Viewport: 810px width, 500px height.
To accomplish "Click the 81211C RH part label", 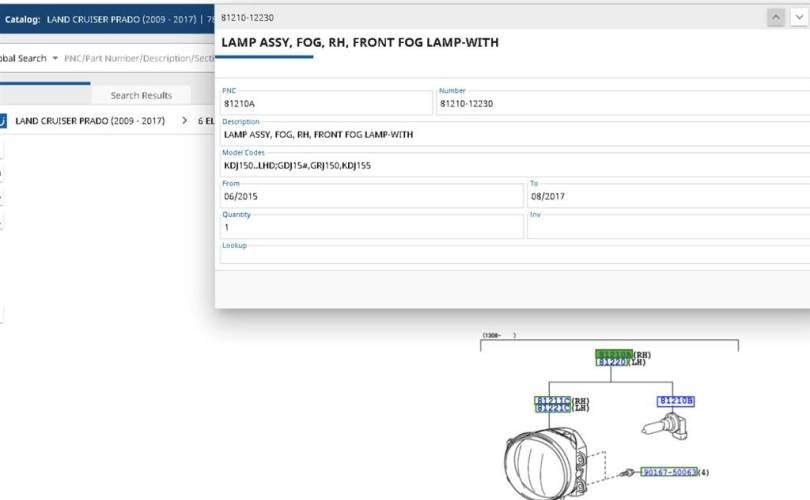I will point(553,400).
